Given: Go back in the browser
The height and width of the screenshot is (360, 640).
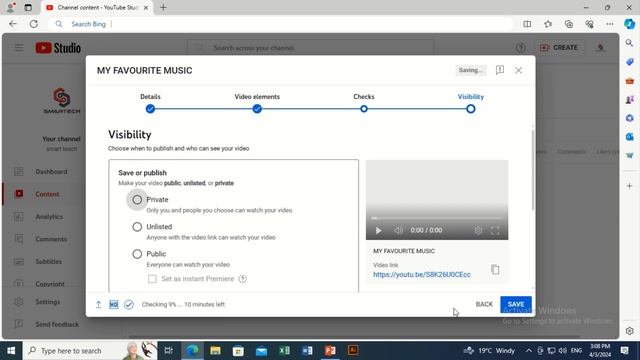Looking at the screenshot, I should [x=13, y=24].
